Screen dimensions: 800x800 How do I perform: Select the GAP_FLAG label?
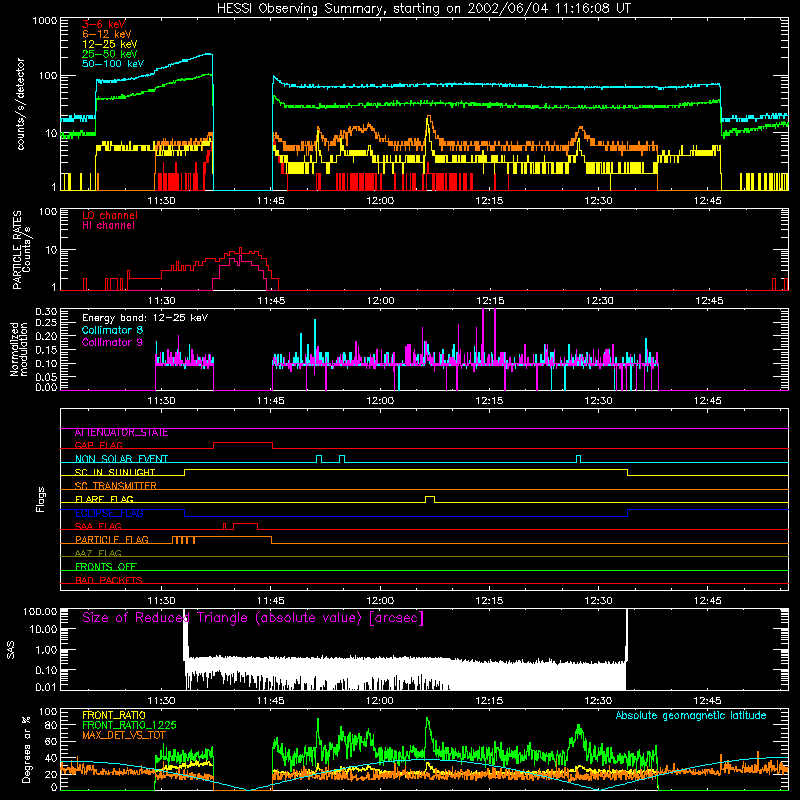(x=98, y=445)
